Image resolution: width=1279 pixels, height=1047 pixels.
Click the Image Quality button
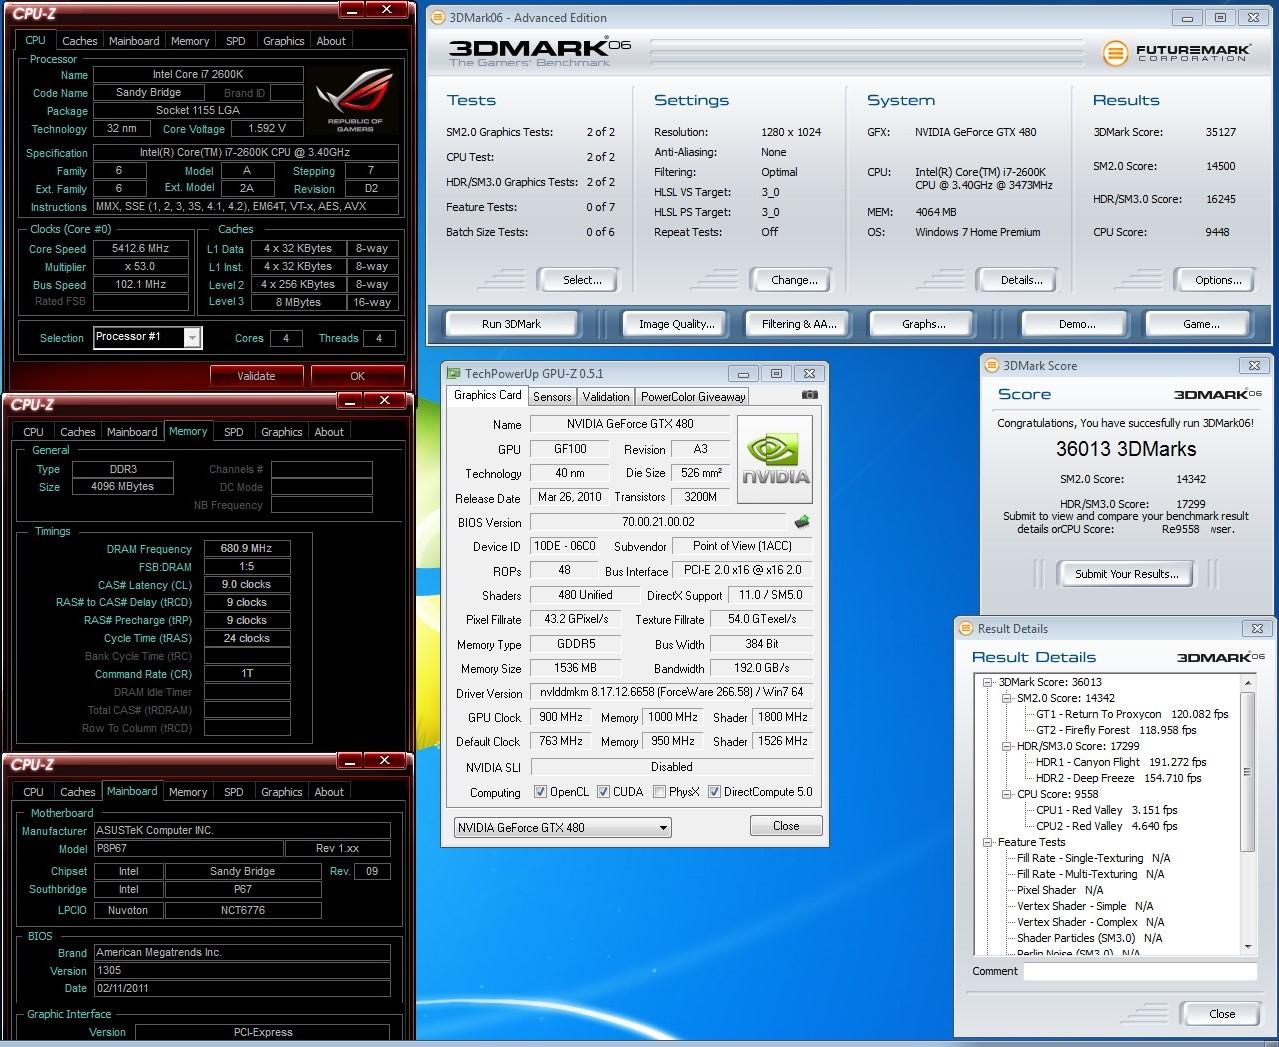coord(677,324)
